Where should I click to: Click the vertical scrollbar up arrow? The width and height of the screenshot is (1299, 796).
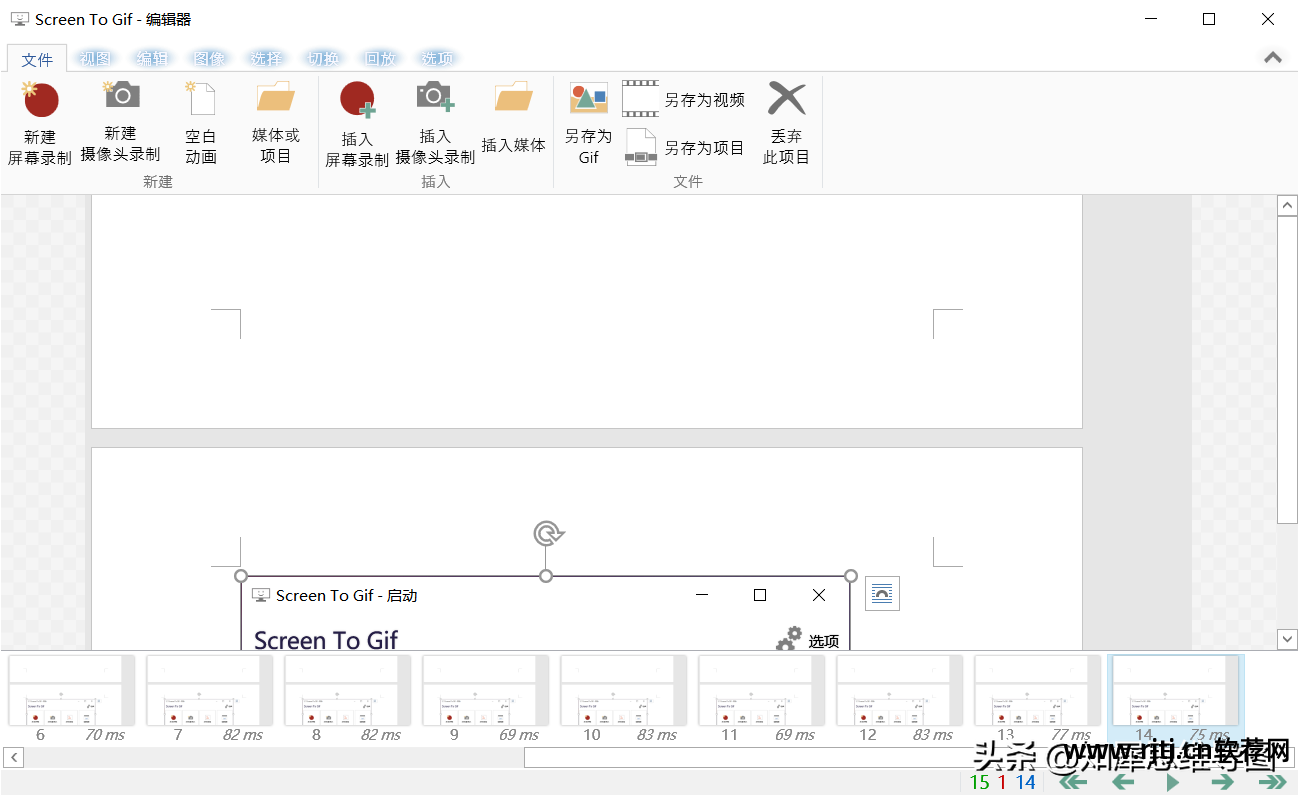[1288, 205]
